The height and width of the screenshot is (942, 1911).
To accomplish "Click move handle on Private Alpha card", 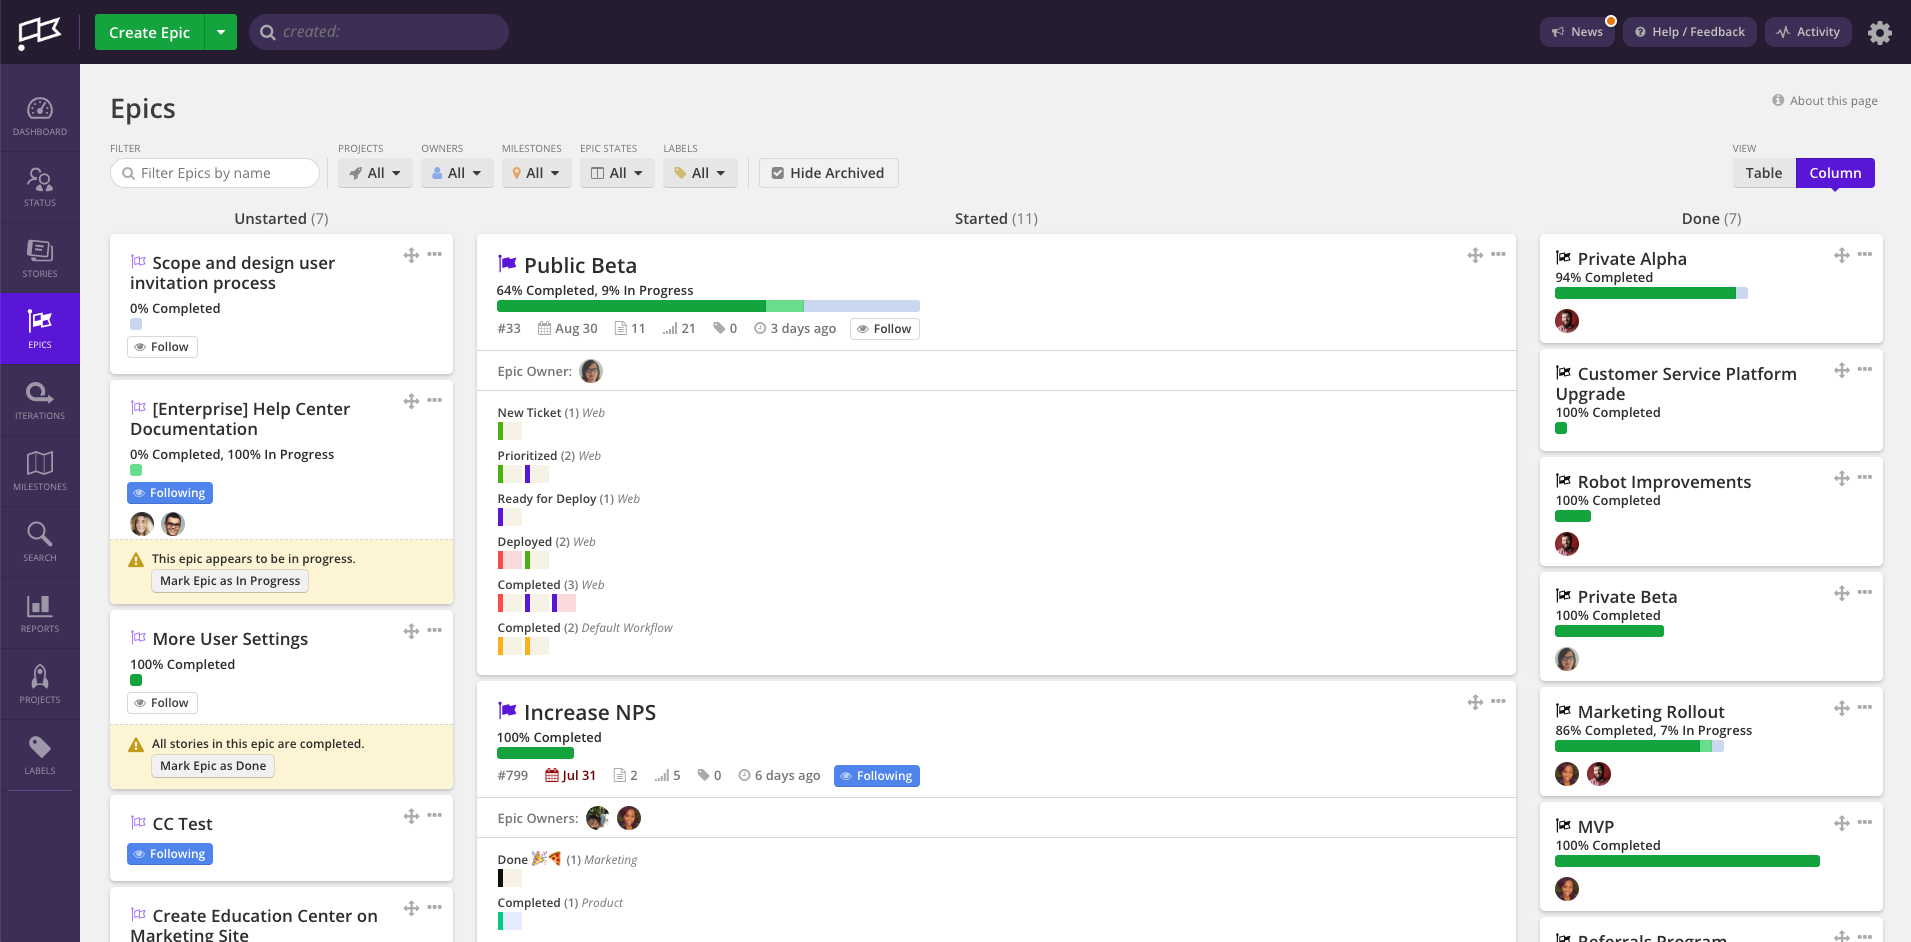I will click(x=1842, y=255).
